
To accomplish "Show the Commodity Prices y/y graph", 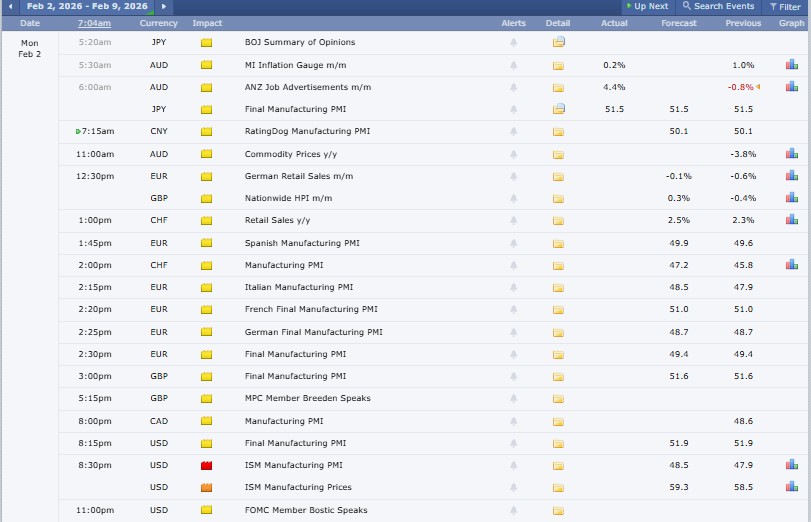I will [791, 153].
